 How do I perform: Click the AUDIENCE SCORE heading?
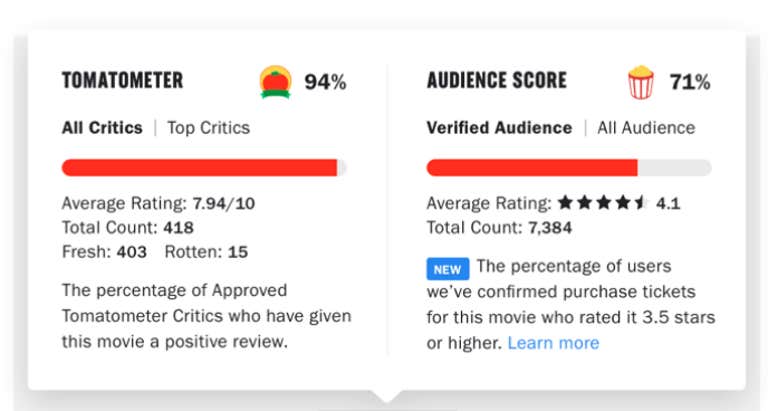(x=497, y=80)
